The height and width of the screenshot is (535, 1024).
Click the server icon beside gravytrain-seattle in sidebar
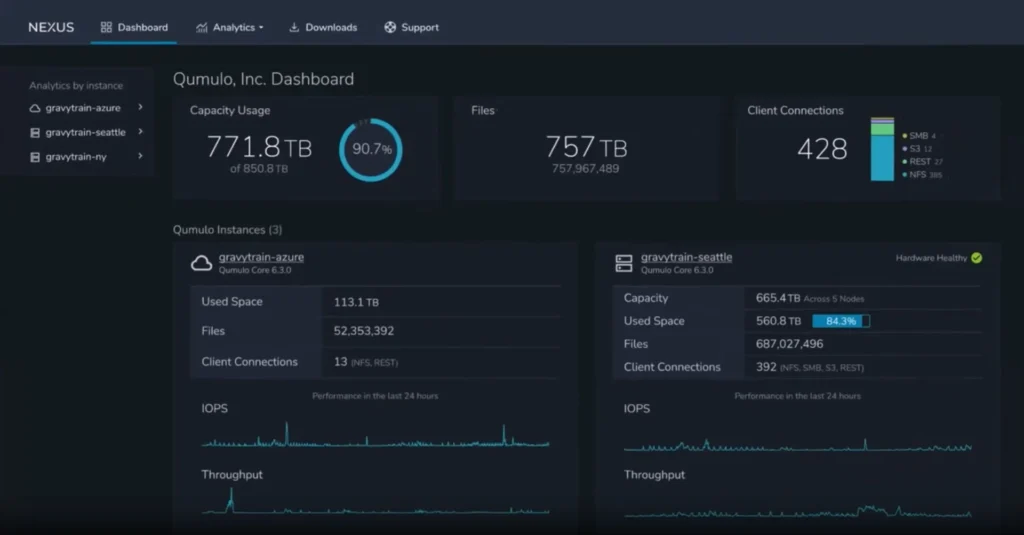click(35, 132)
